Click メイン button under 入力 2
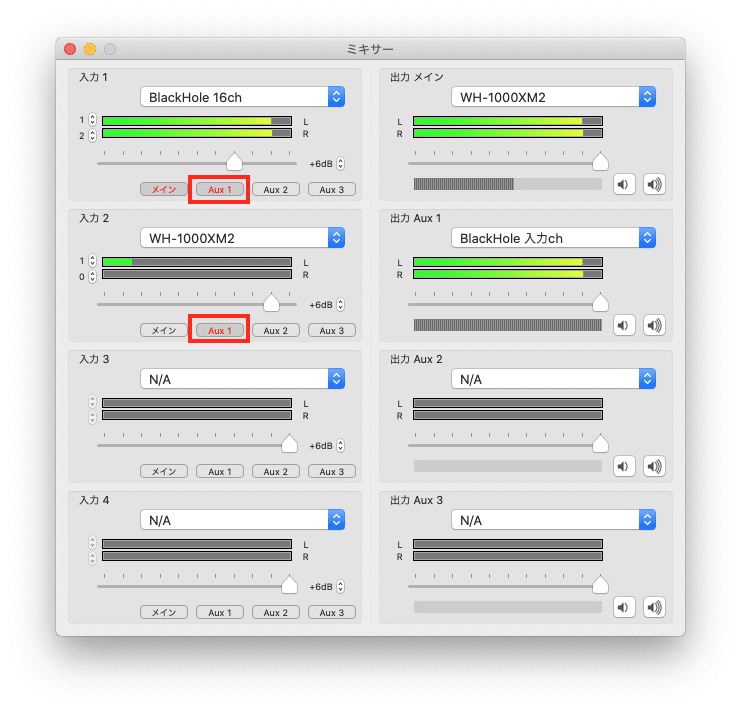The width and height of the screenshot is (741, 710). click(x=164, y=330)
